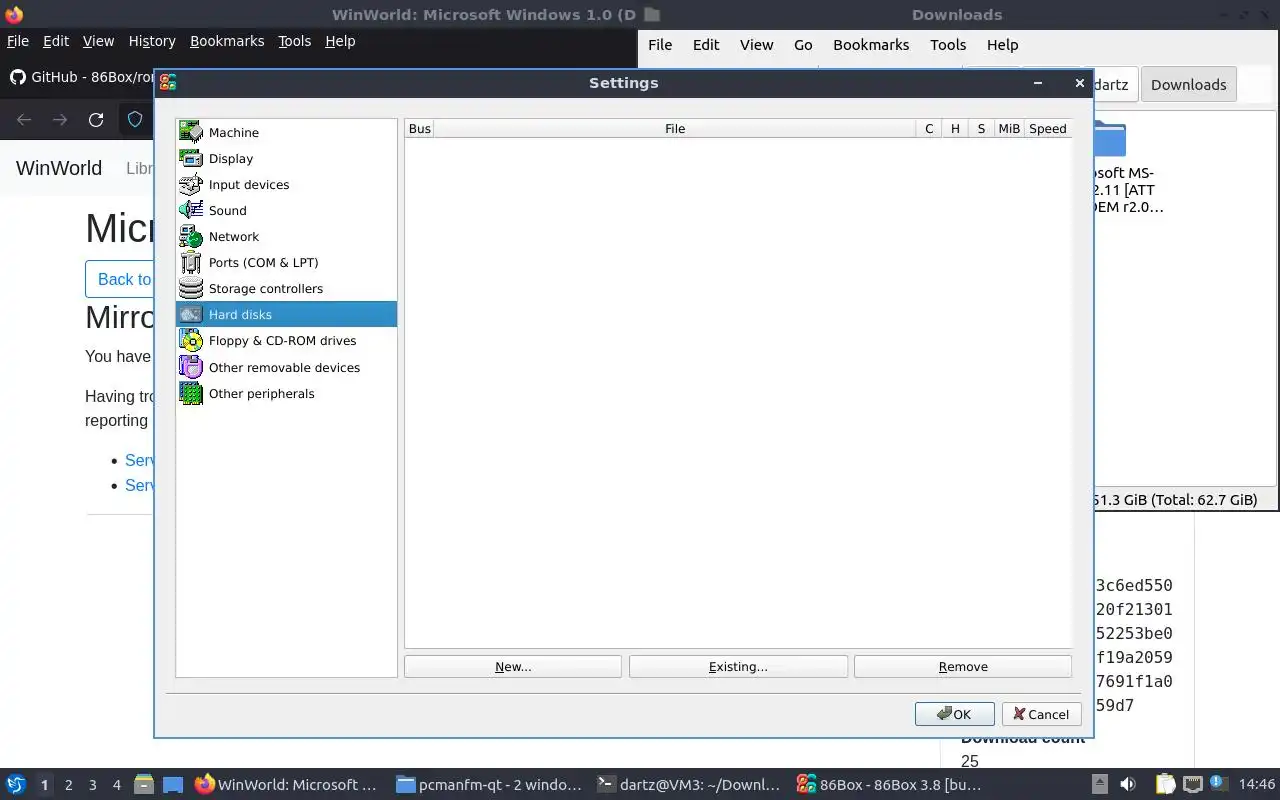
Task: Open clipboard manager tray icon
Action: tap(1165, 785)
